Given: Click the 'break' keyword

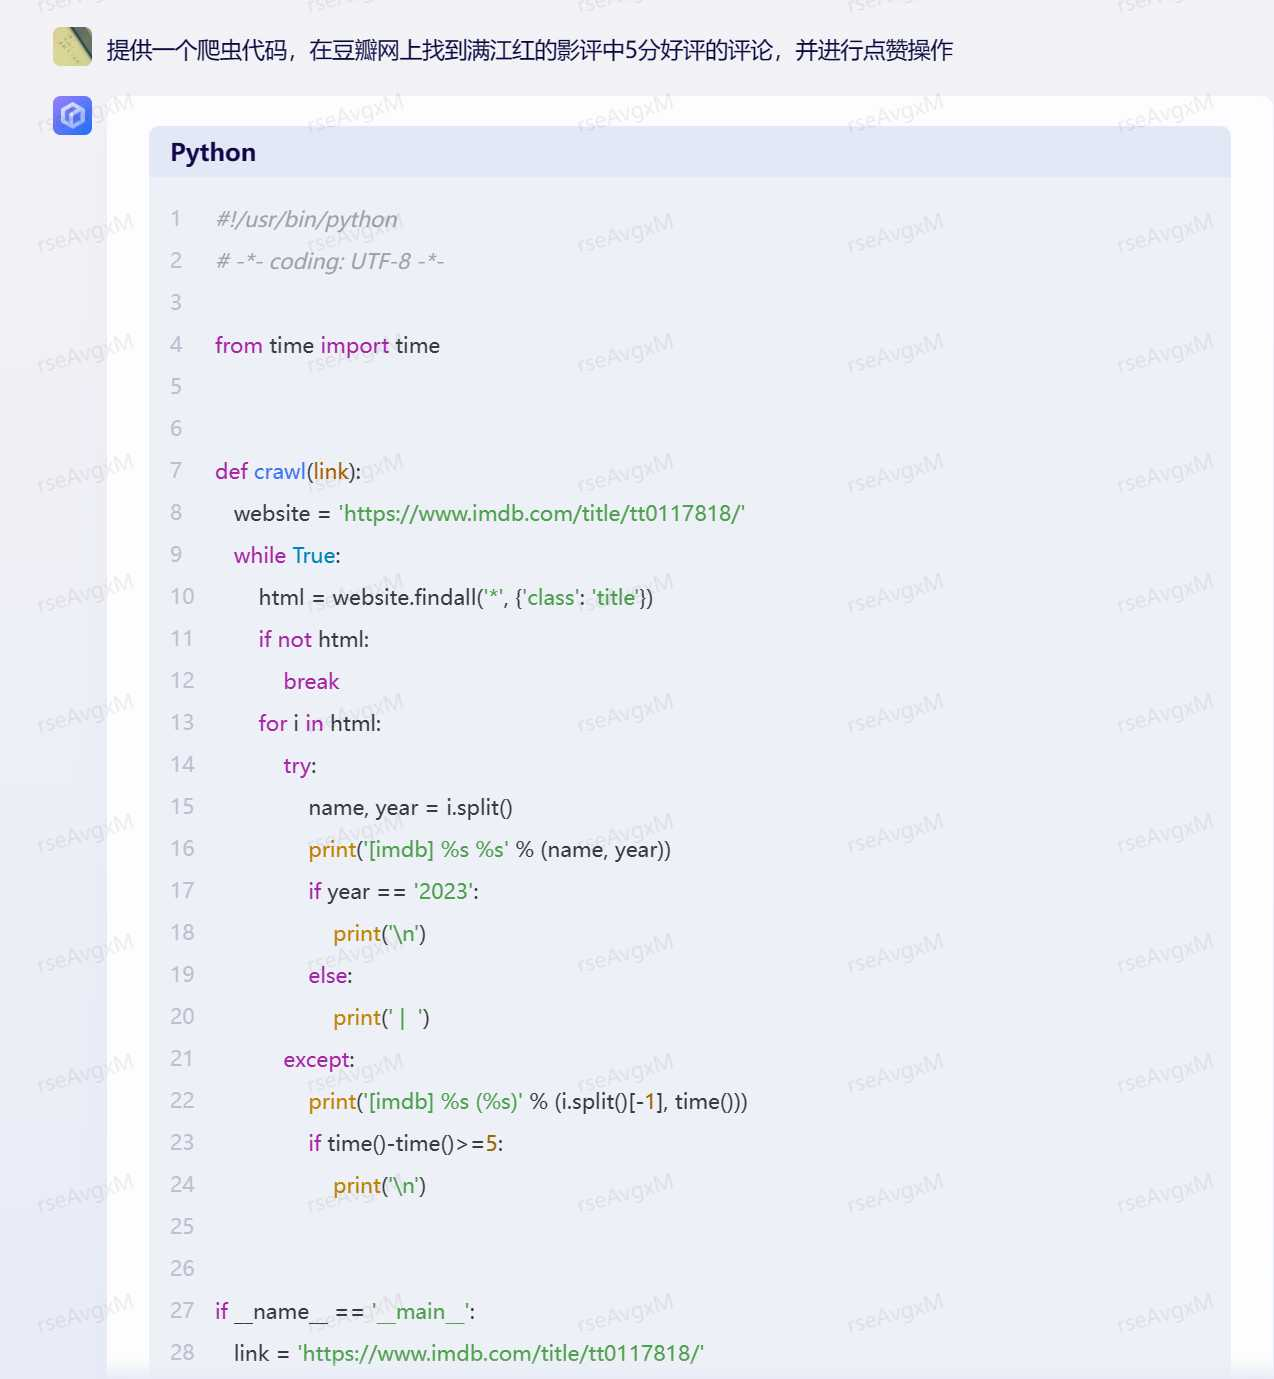Looking at the screenshot, I should (x=311, y=681).
